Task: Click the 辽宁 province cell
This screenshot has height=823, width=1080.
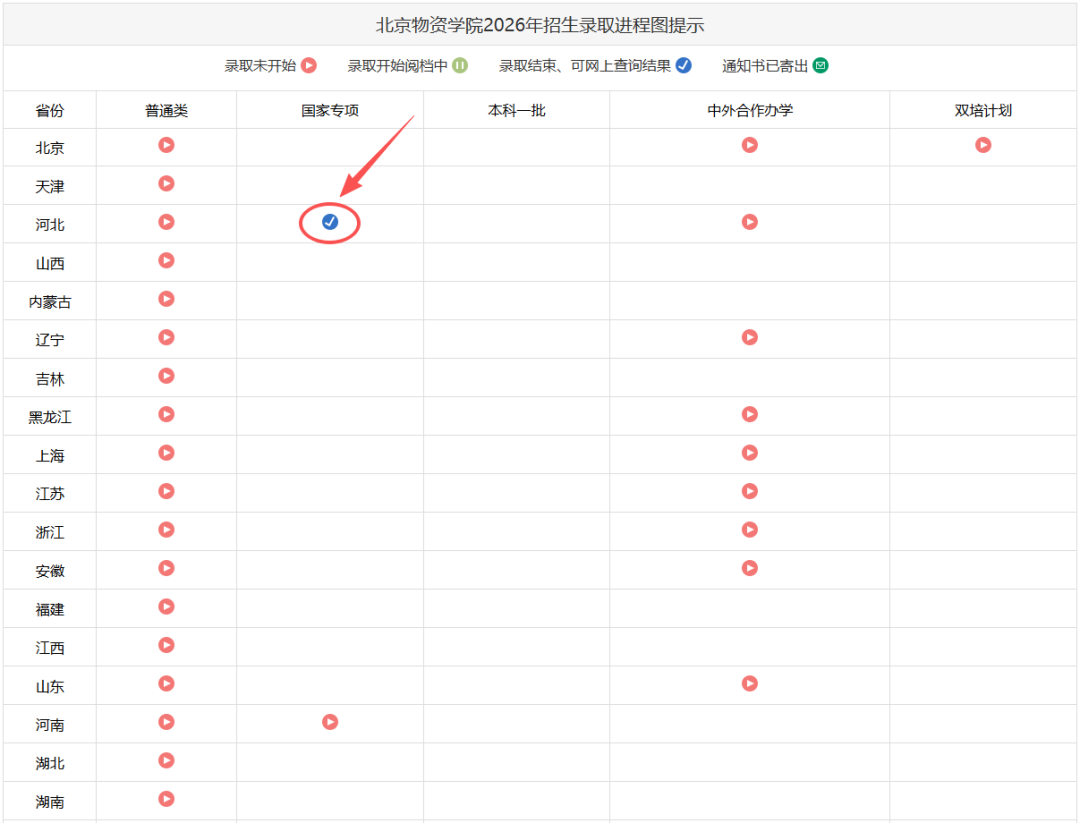Action: 50,340
